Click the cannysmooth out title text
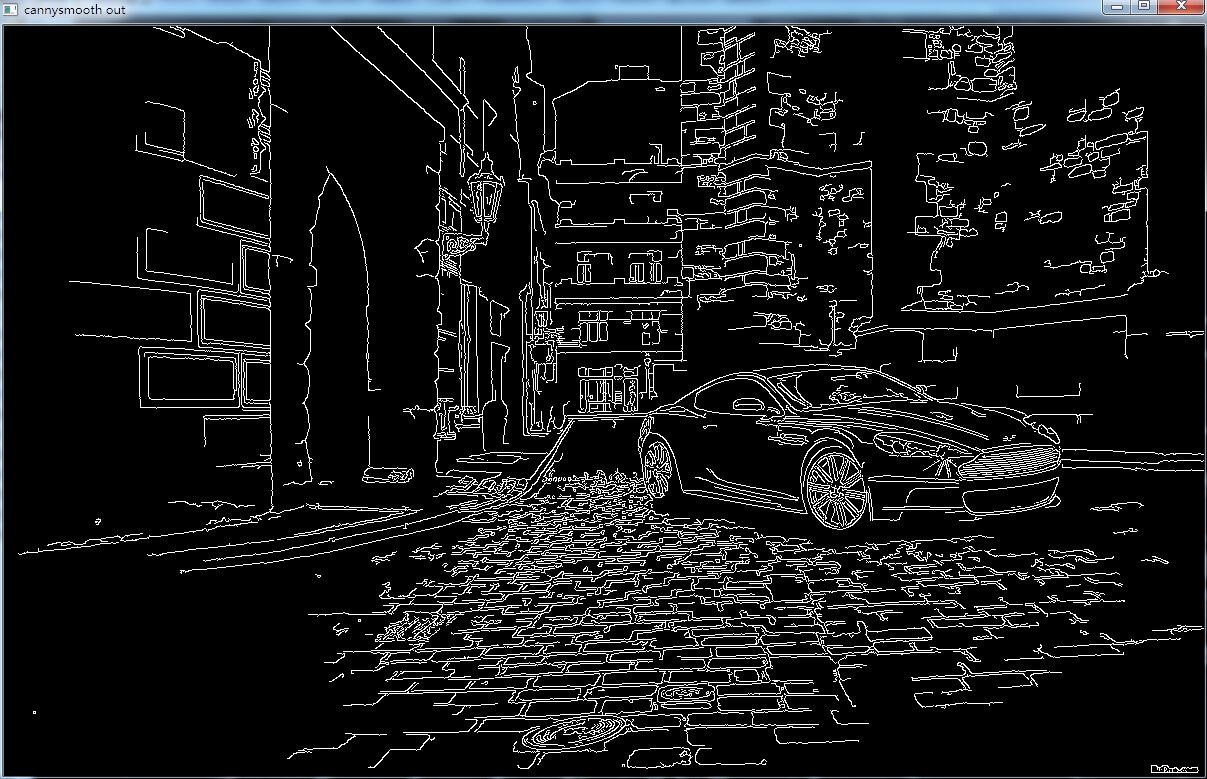Screen dimensions: 1207x779 [75, 8]
